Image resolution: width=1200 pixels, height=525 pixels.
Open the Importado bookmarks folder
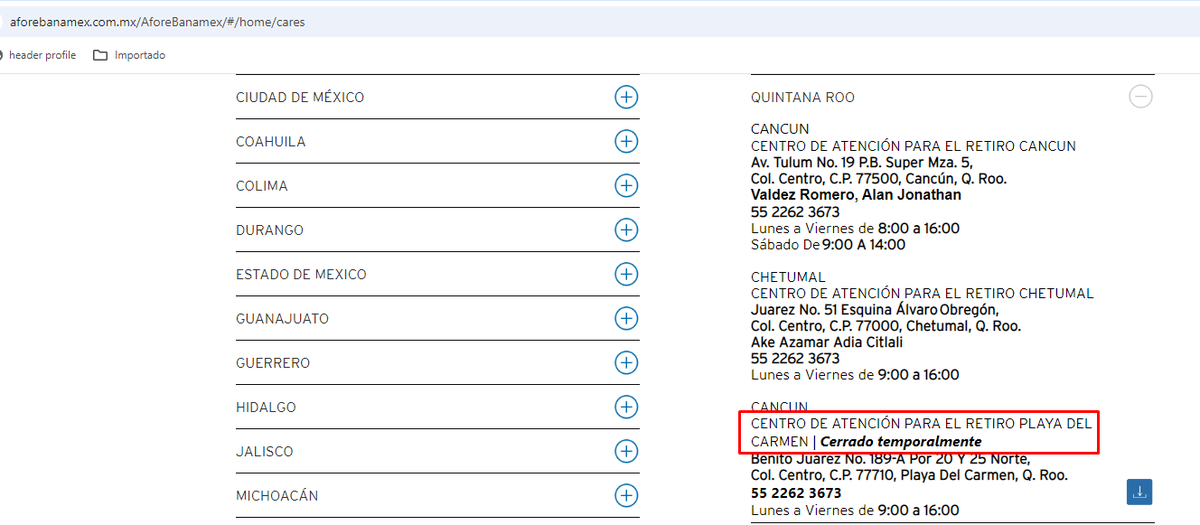coord(129,55)
